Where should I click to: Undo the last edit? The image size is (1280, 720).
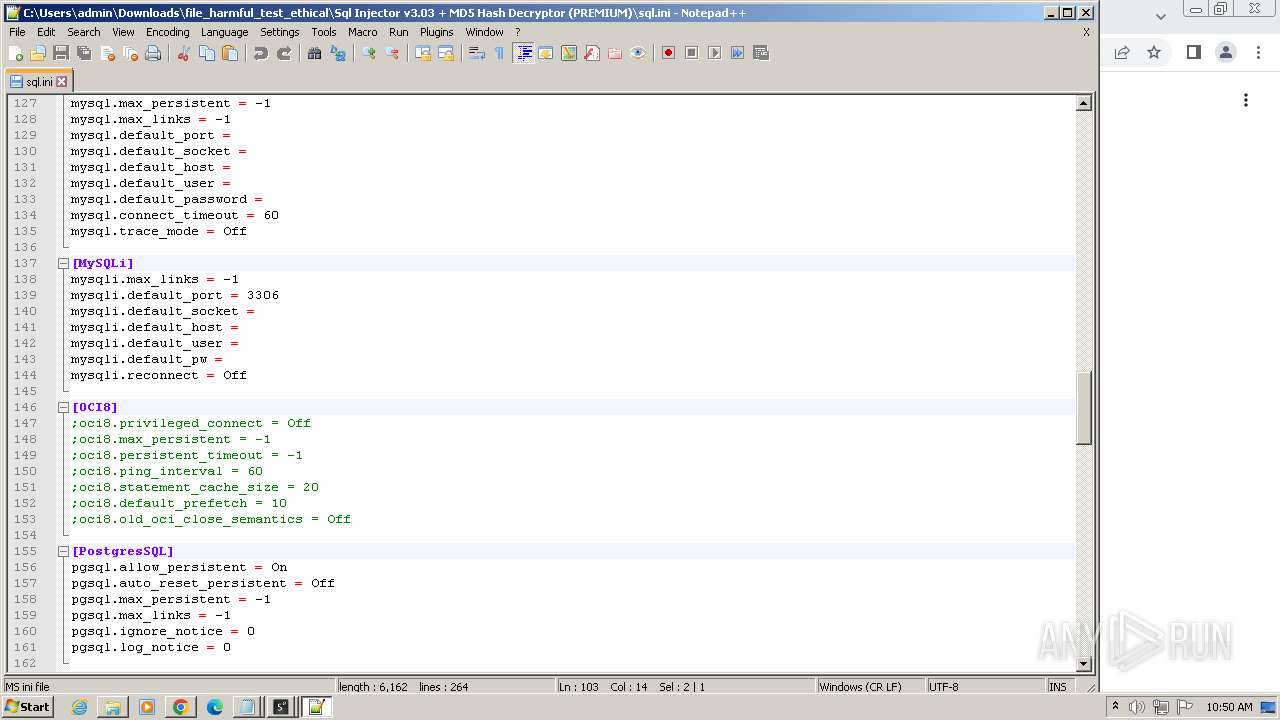[261, 53]
